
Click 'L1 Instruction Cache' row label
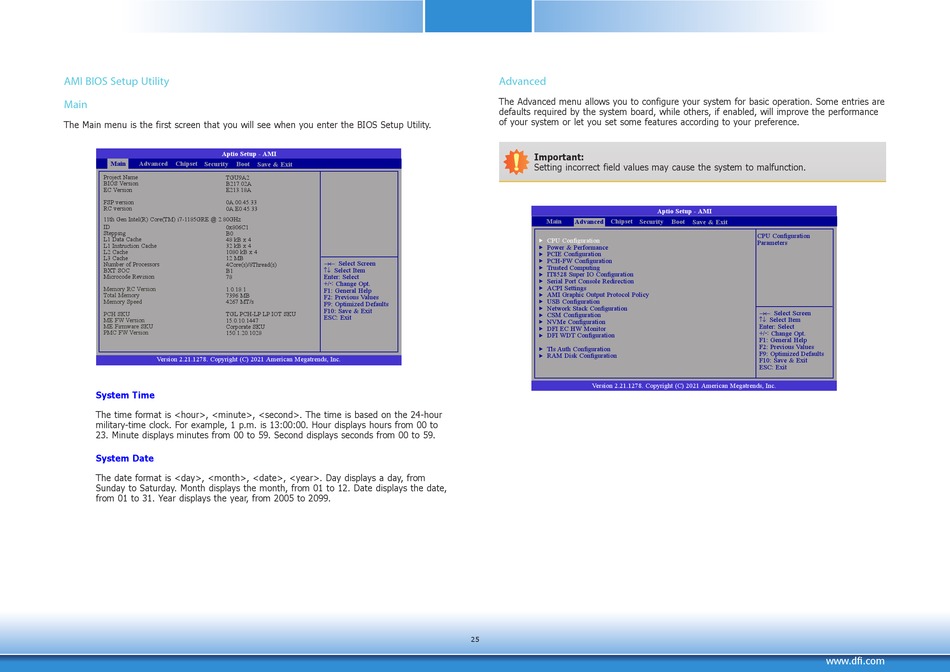click(130, 246)
